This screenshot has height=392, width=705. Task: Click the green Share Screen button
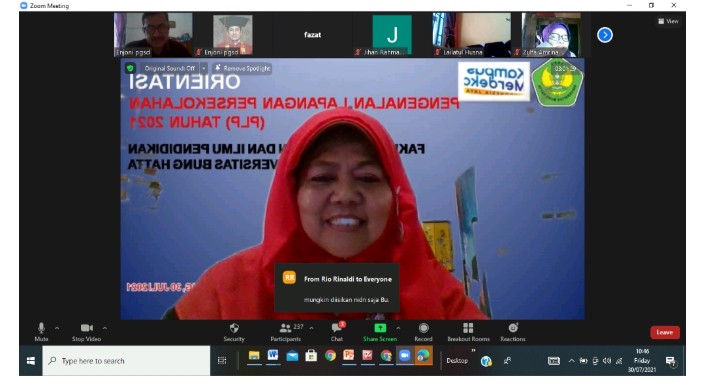coord(380,332)
